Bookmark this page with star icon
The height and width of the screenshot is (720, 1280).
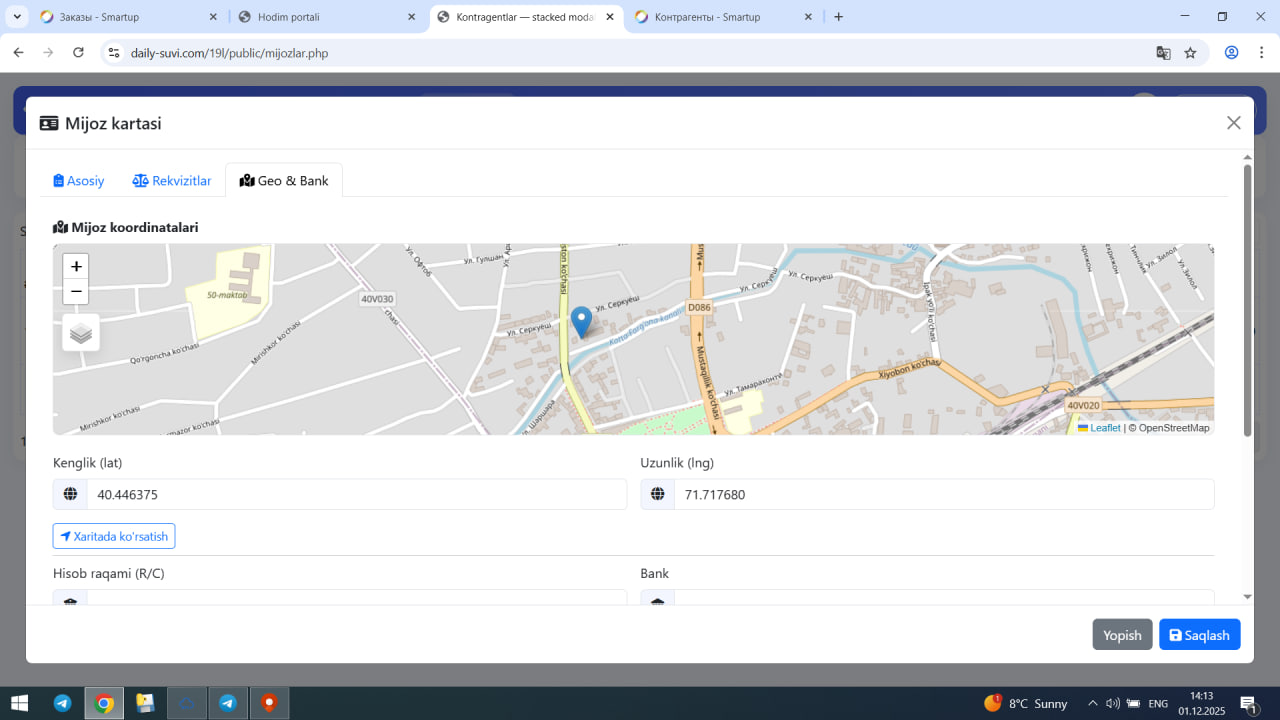pos(1190,53)
